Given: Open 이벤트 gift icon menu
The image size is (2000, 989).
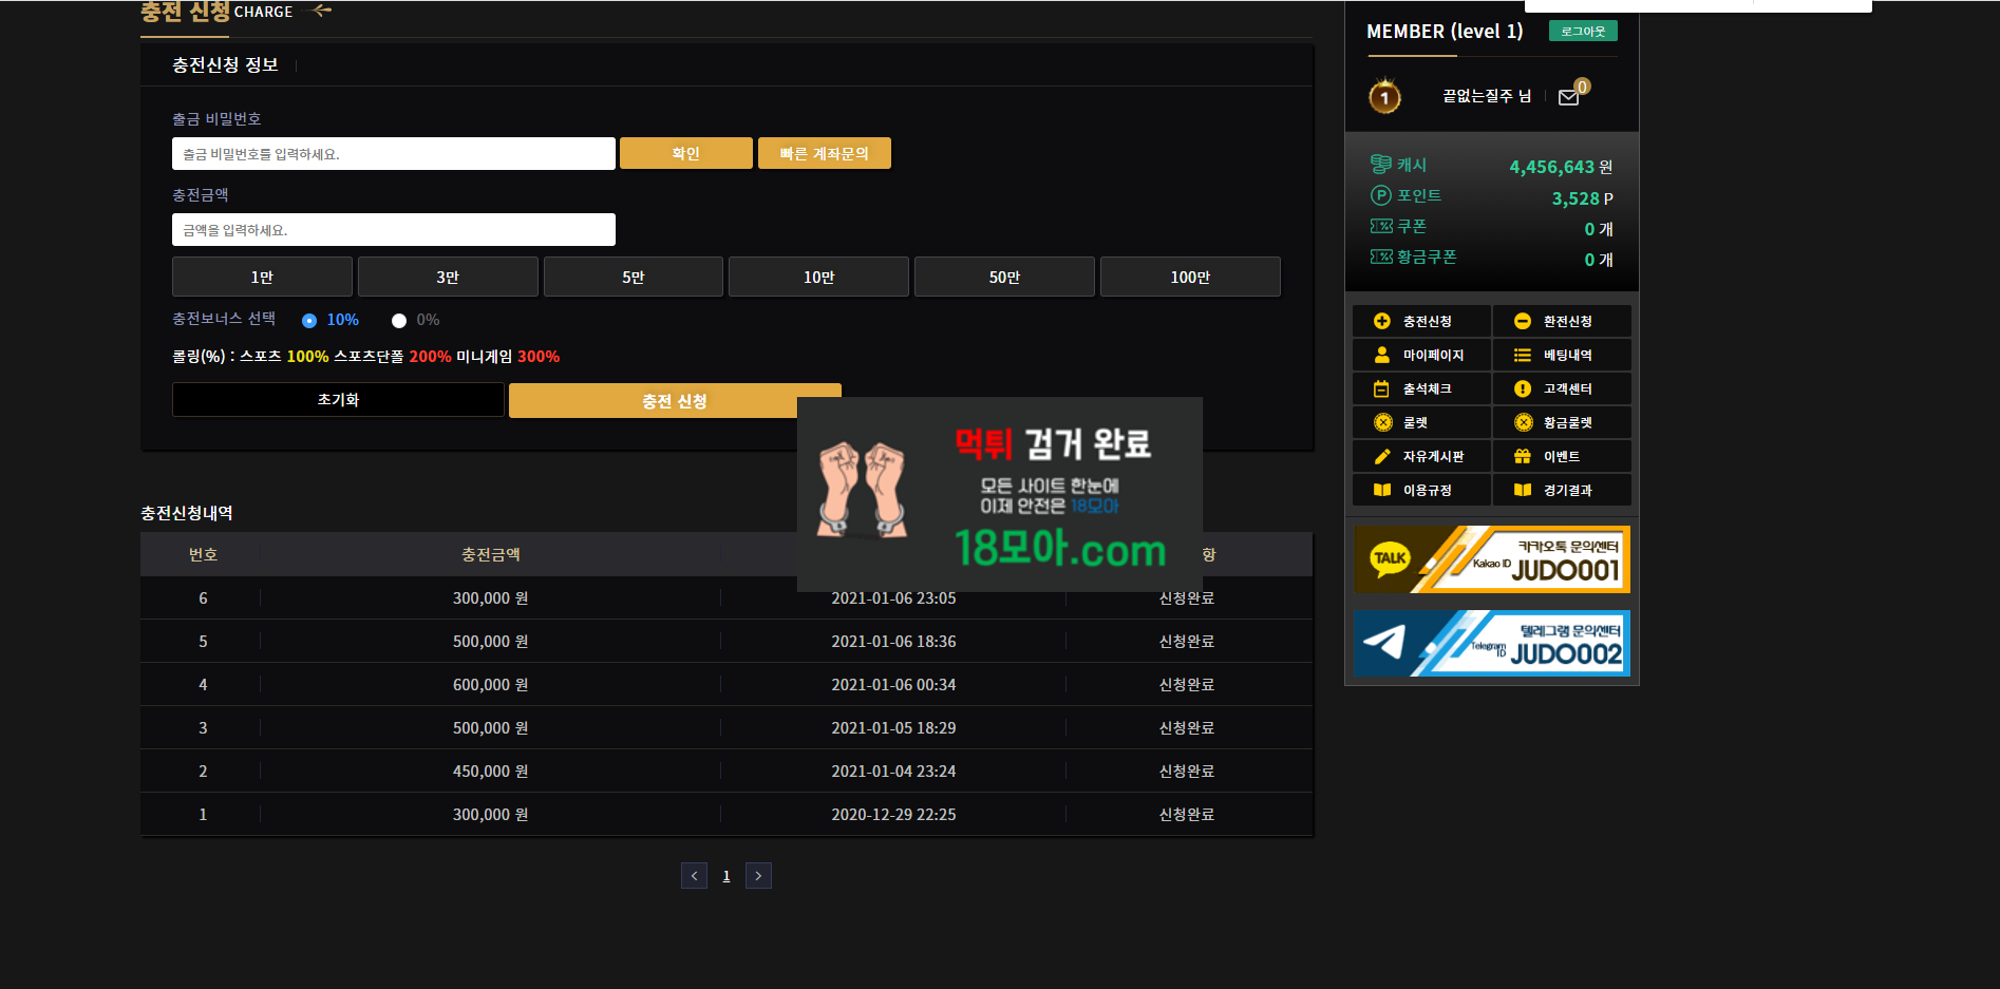Looking at the screenshot, I should (1561, 456).
